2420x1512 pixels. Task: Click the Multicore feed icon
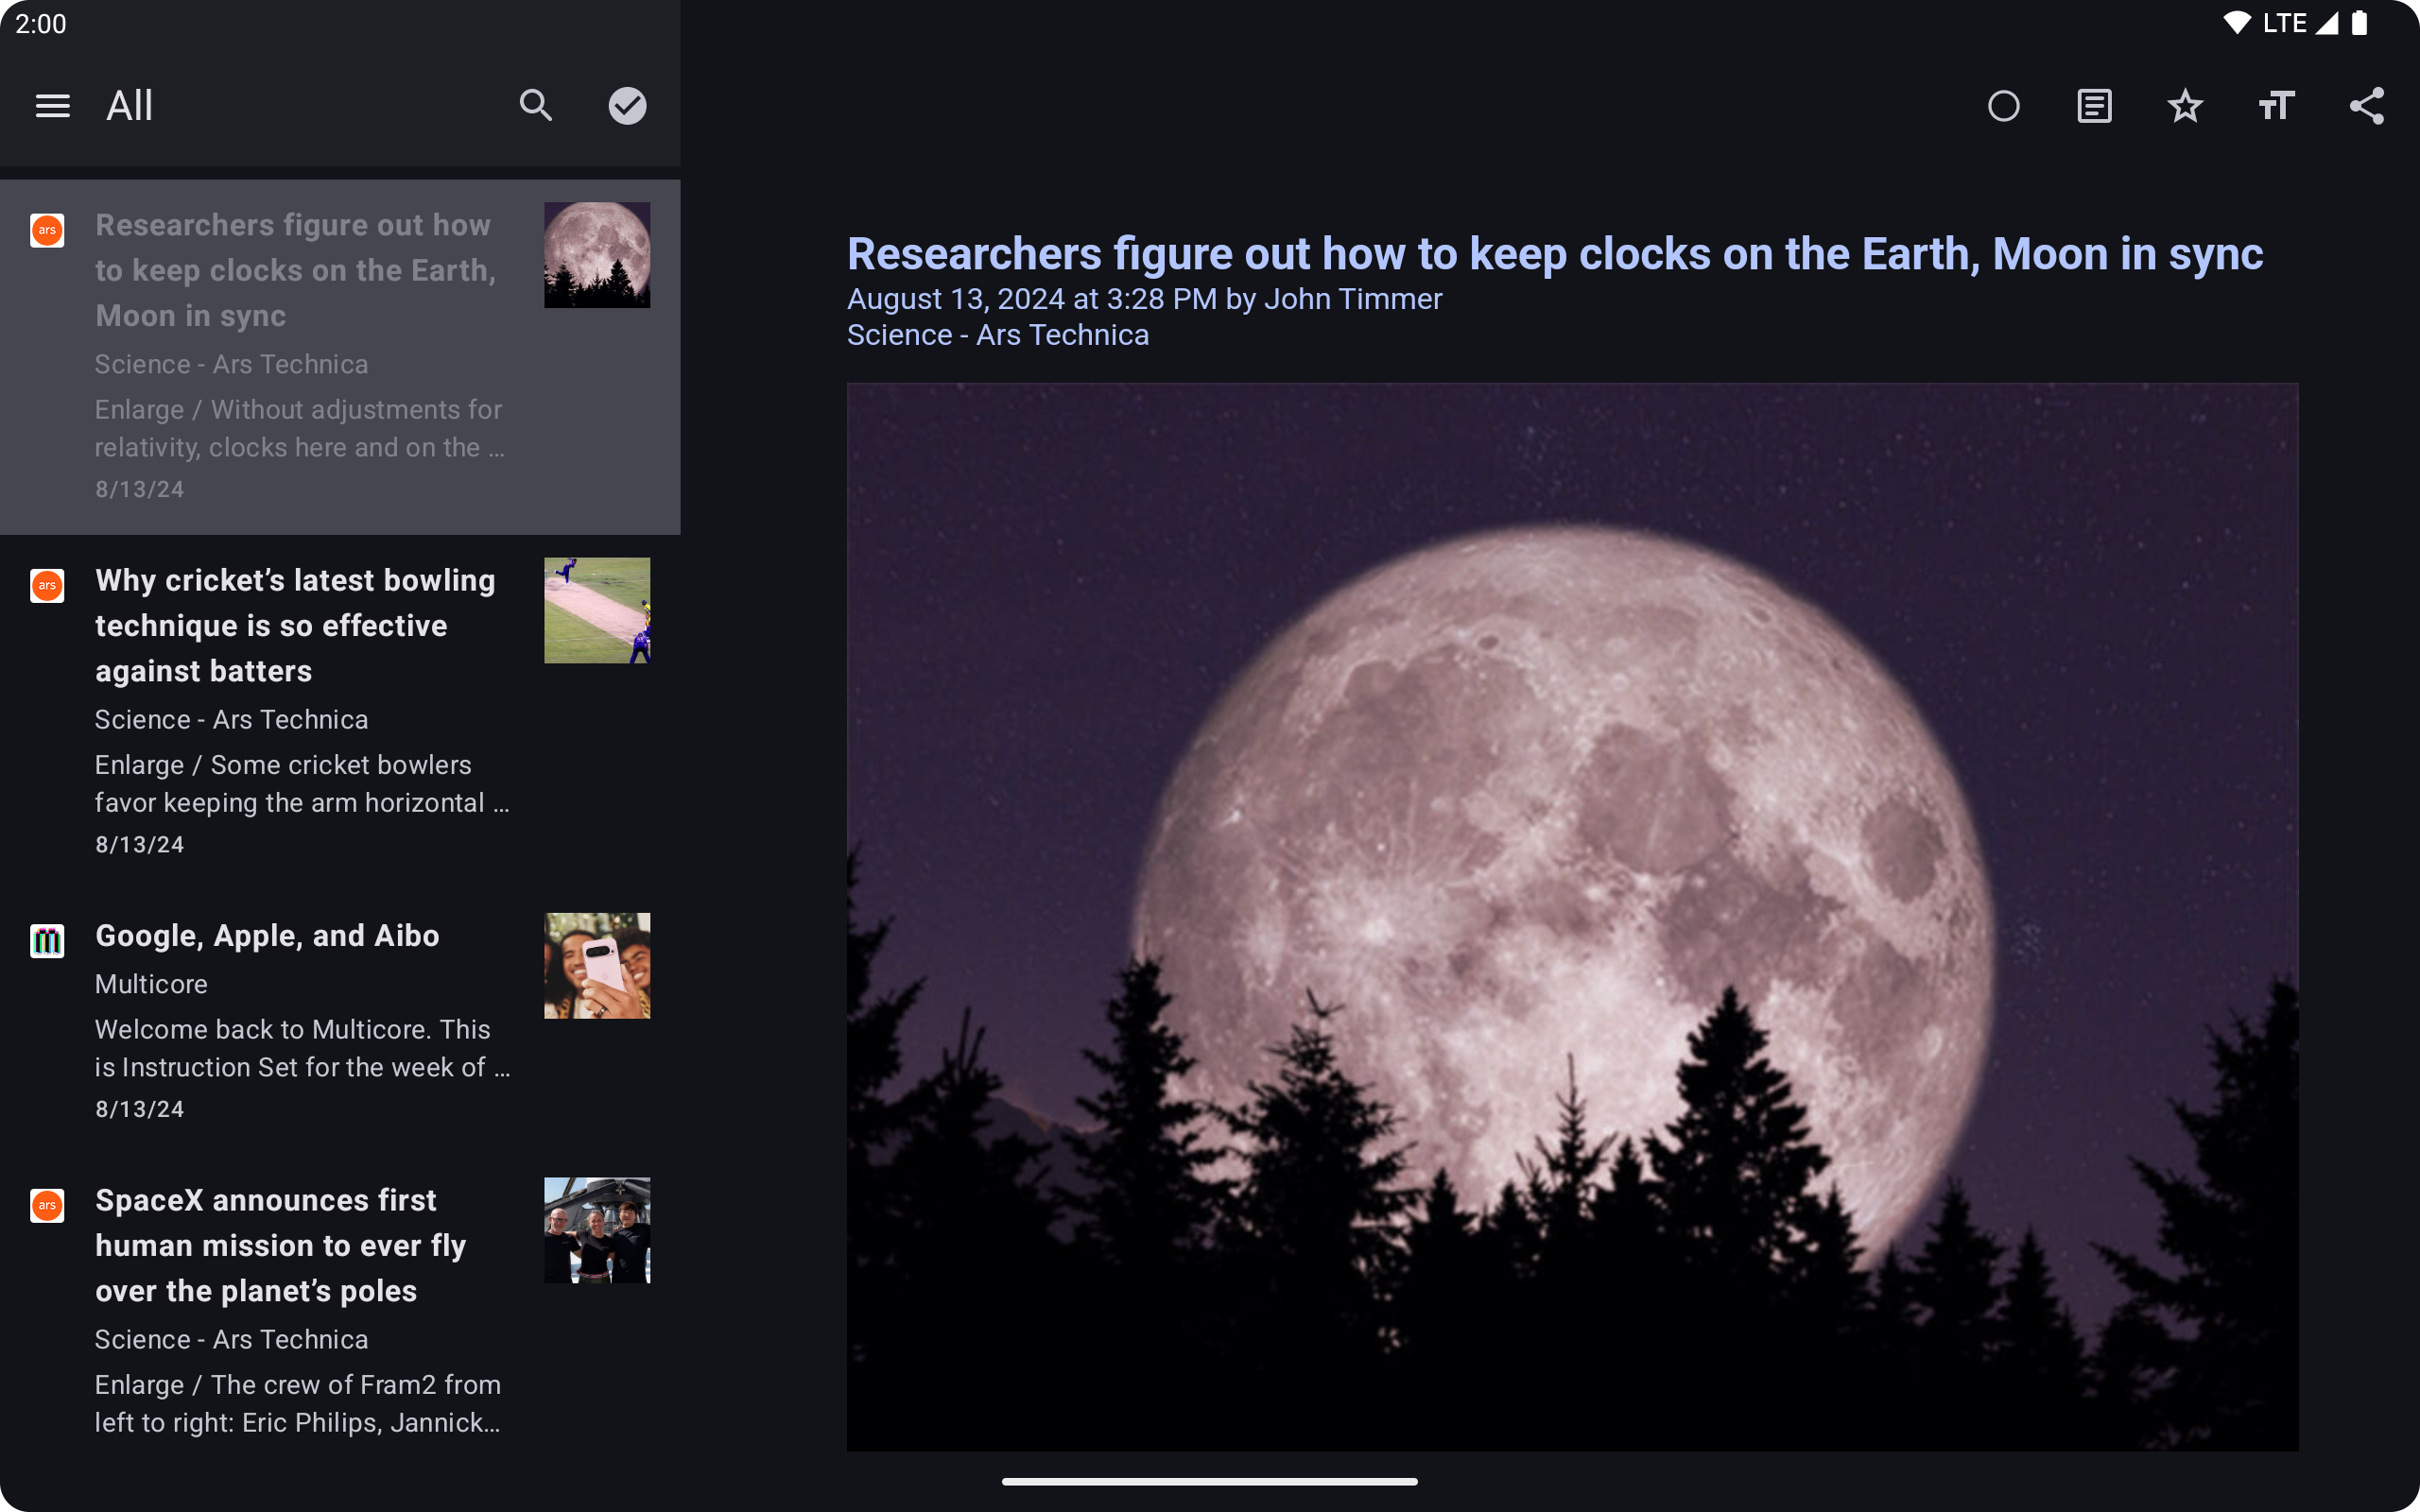click(47, 940)
